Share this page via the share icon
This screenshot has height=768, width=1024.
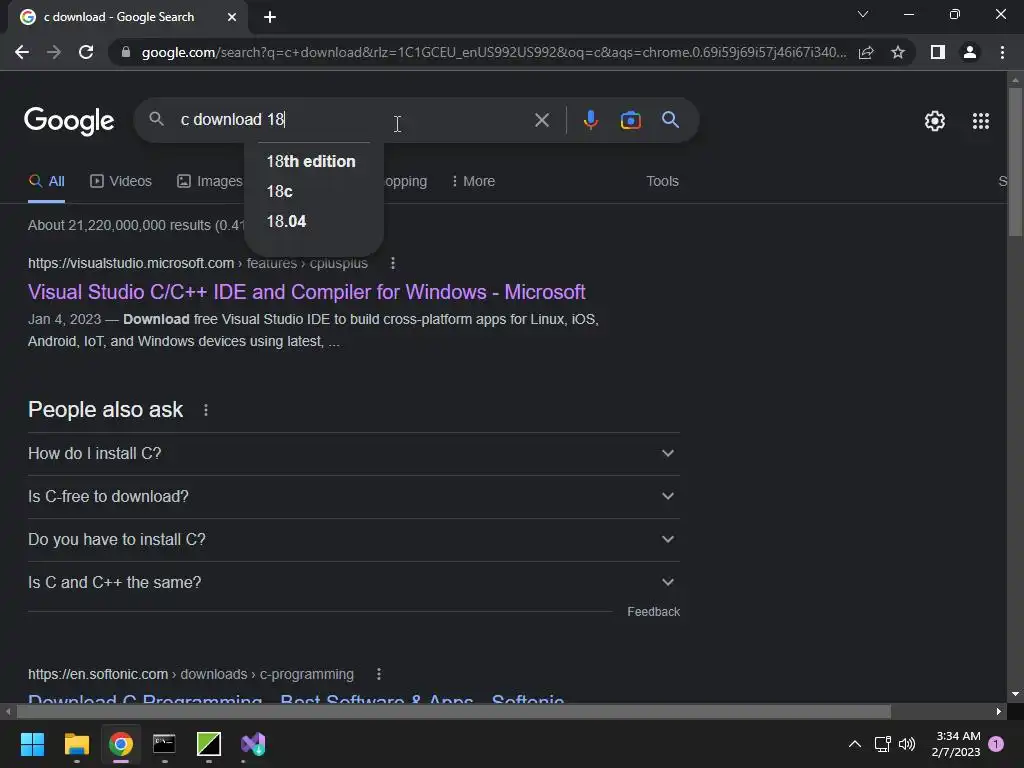[866, 52]
